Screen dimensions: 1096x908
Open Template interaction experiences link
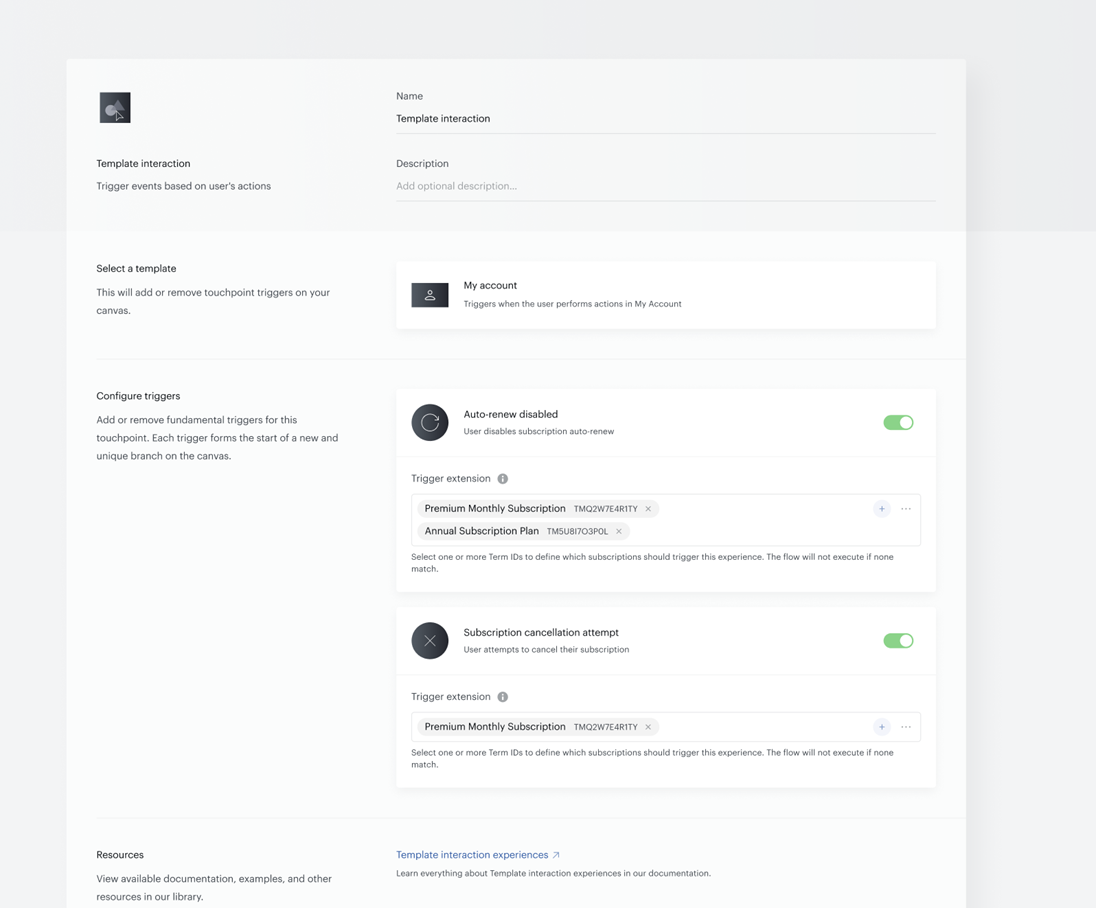click(x=472, y=855)
